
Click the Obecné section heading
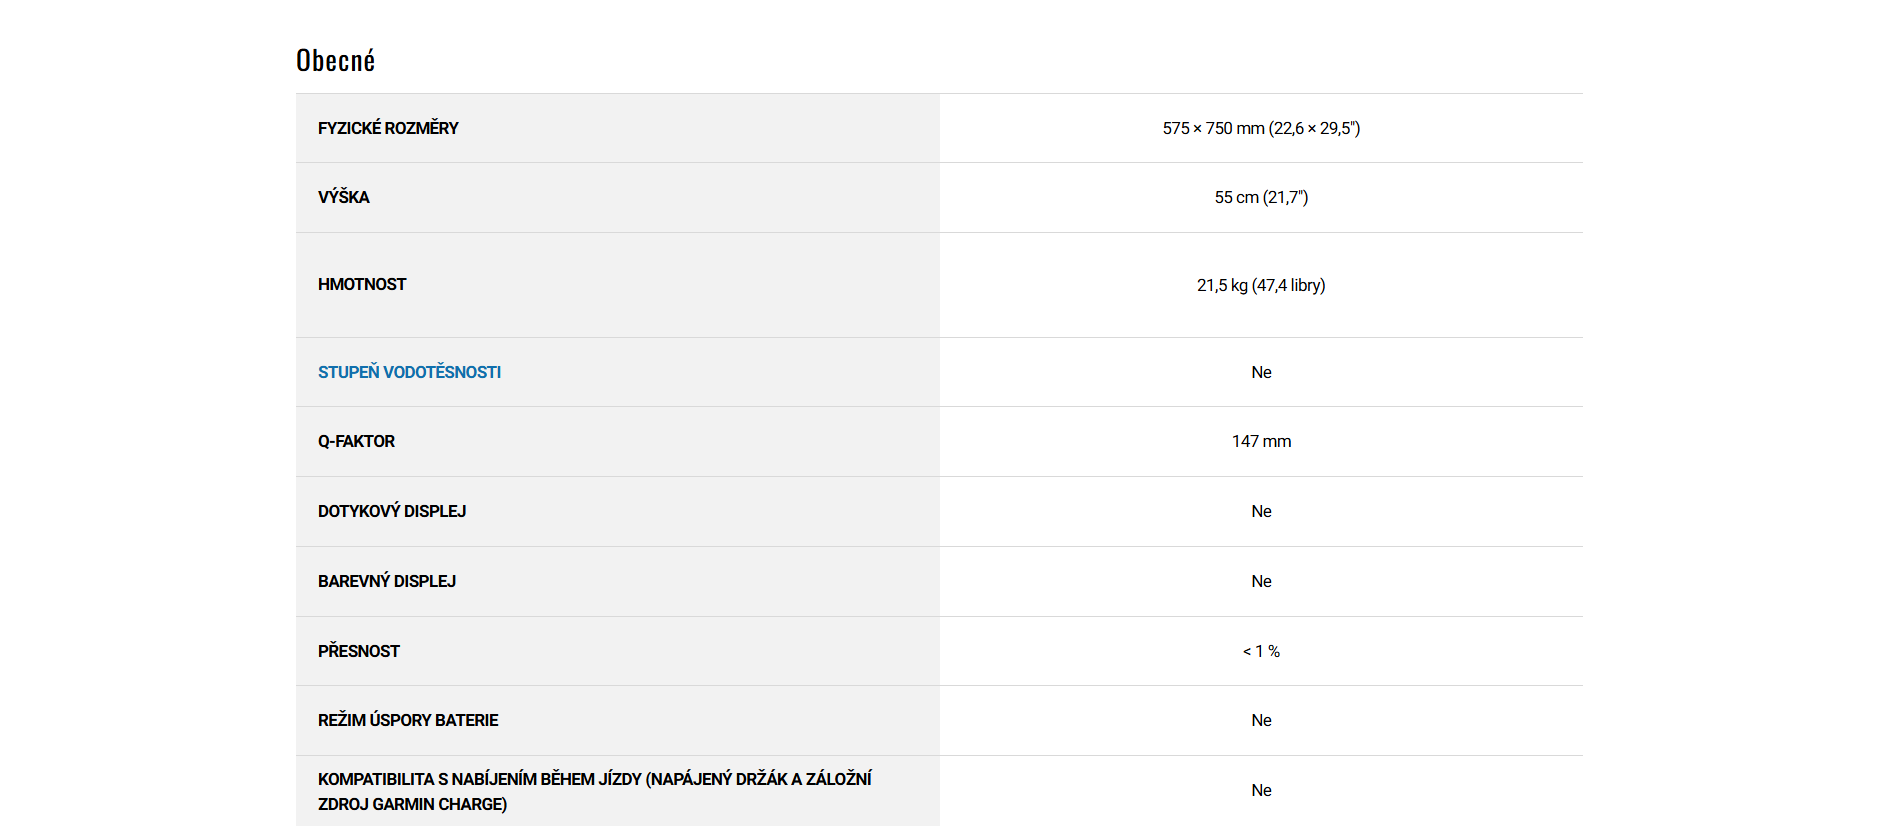tap(336, 61)
